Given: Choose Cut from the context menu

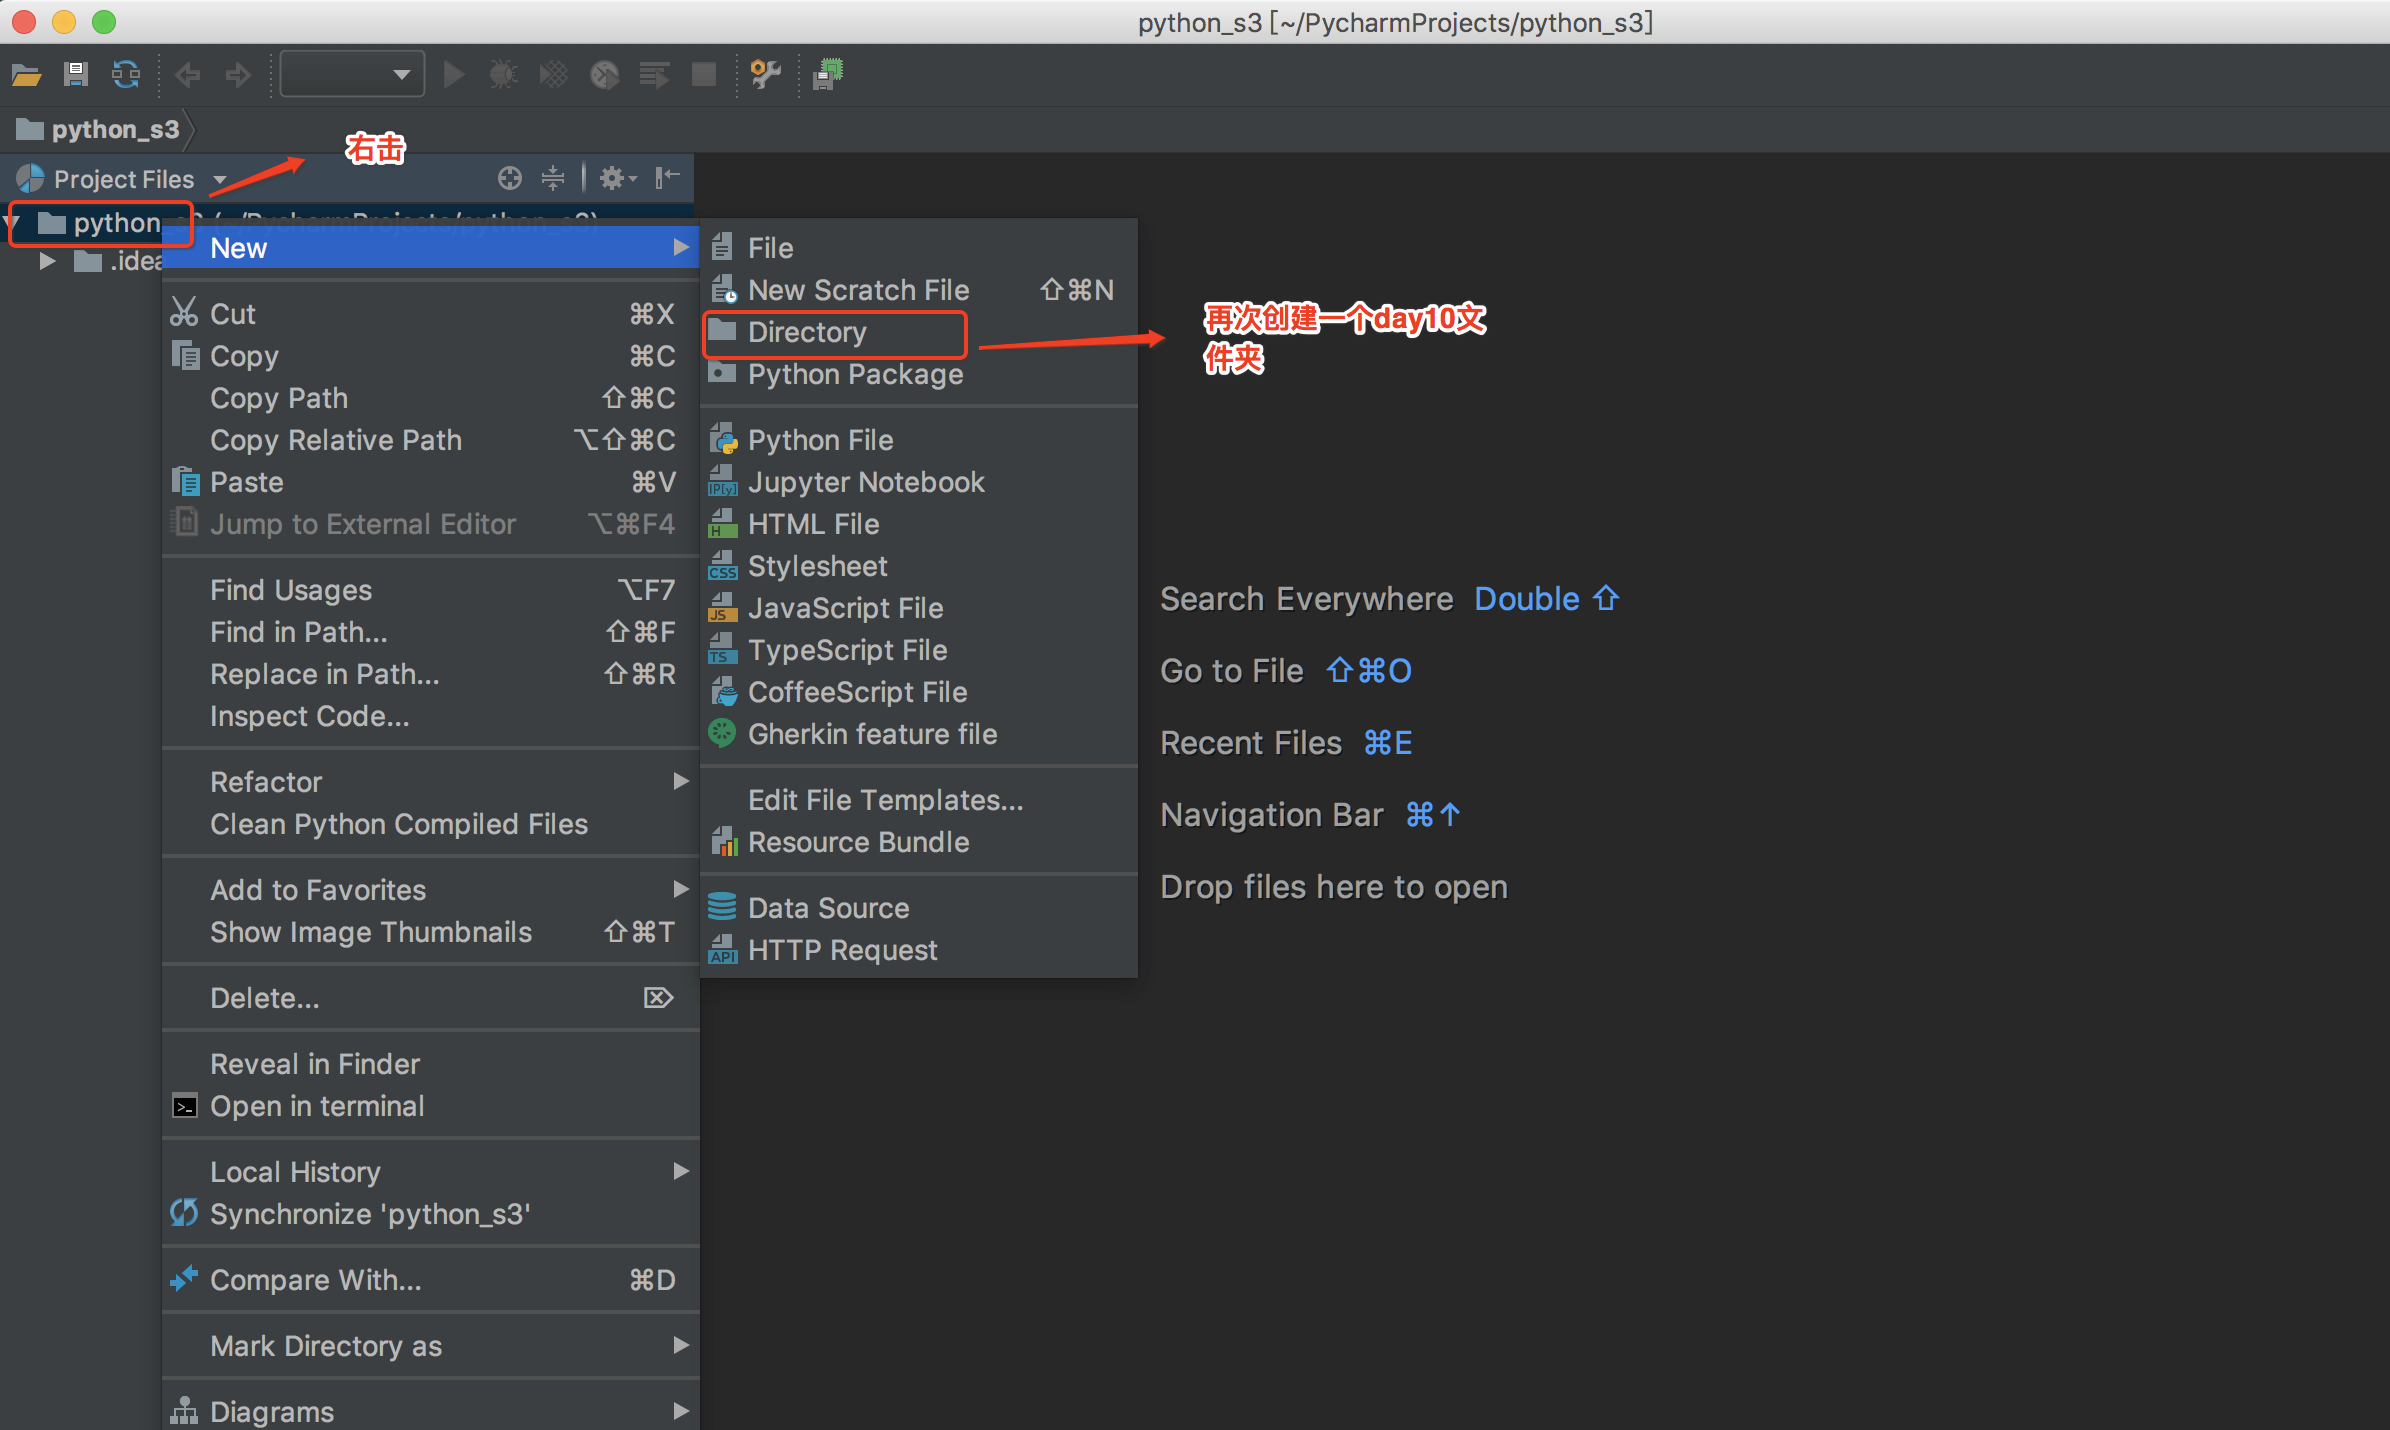Looking at the screenshot, I should pos(431,314).
